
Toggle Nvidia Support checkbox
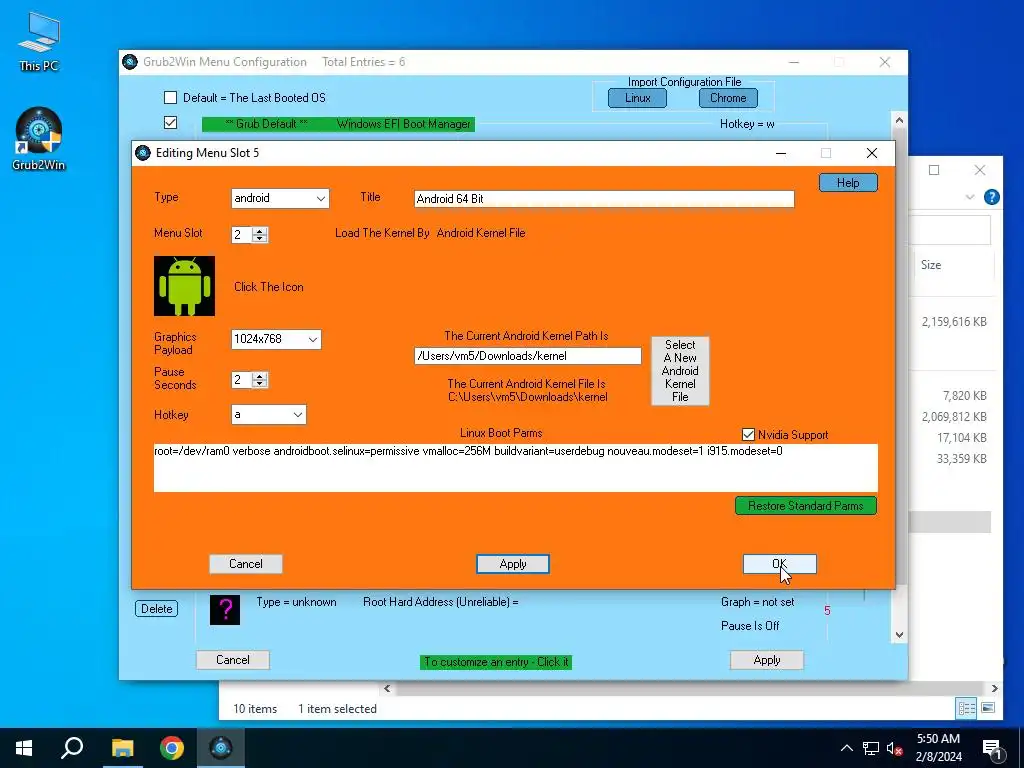pyautogui.click(x=748, y=435)
